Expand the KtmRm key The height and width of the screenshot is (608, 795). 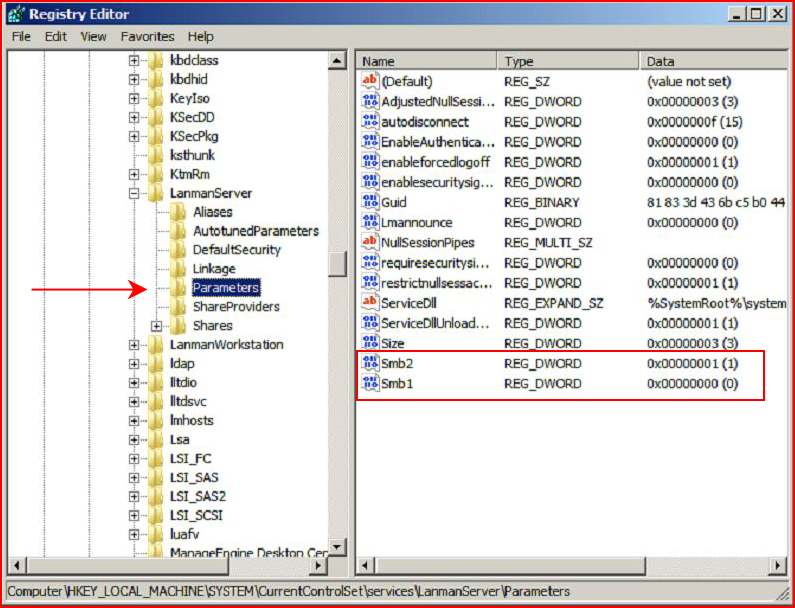pos(134,174)
